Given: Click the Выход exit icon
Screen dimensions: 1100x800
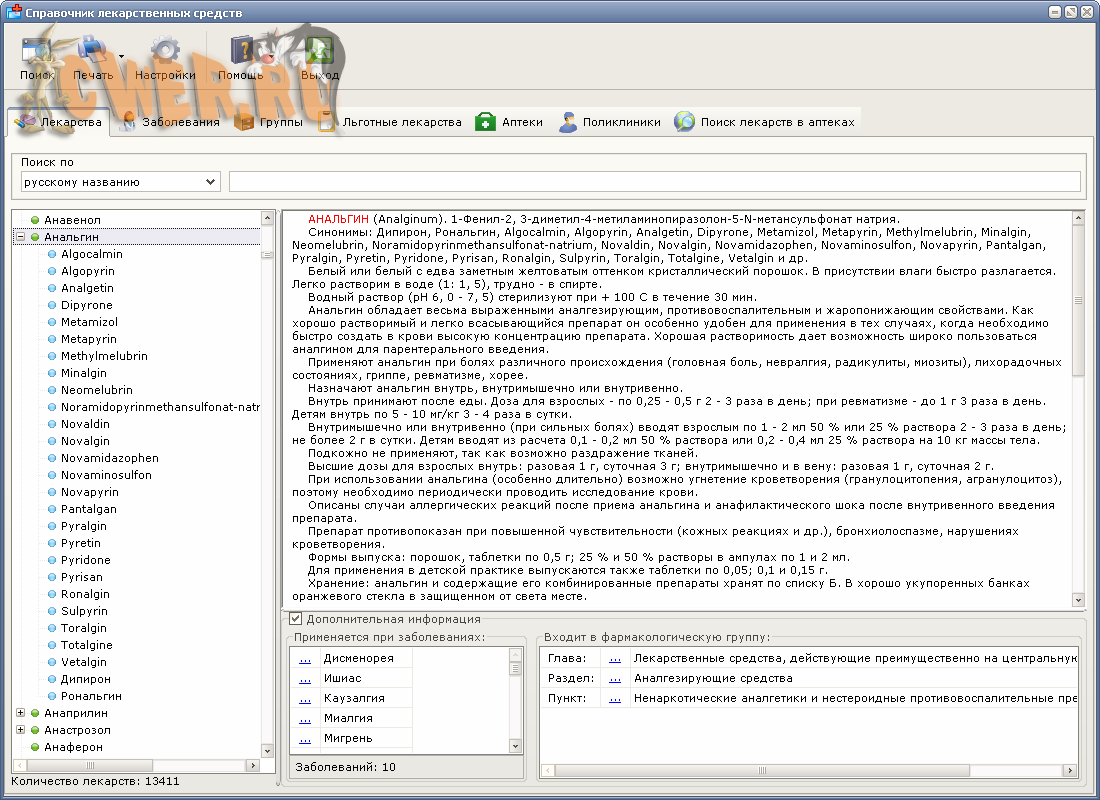Looking at the screenshot, I should tap(319, 52).
